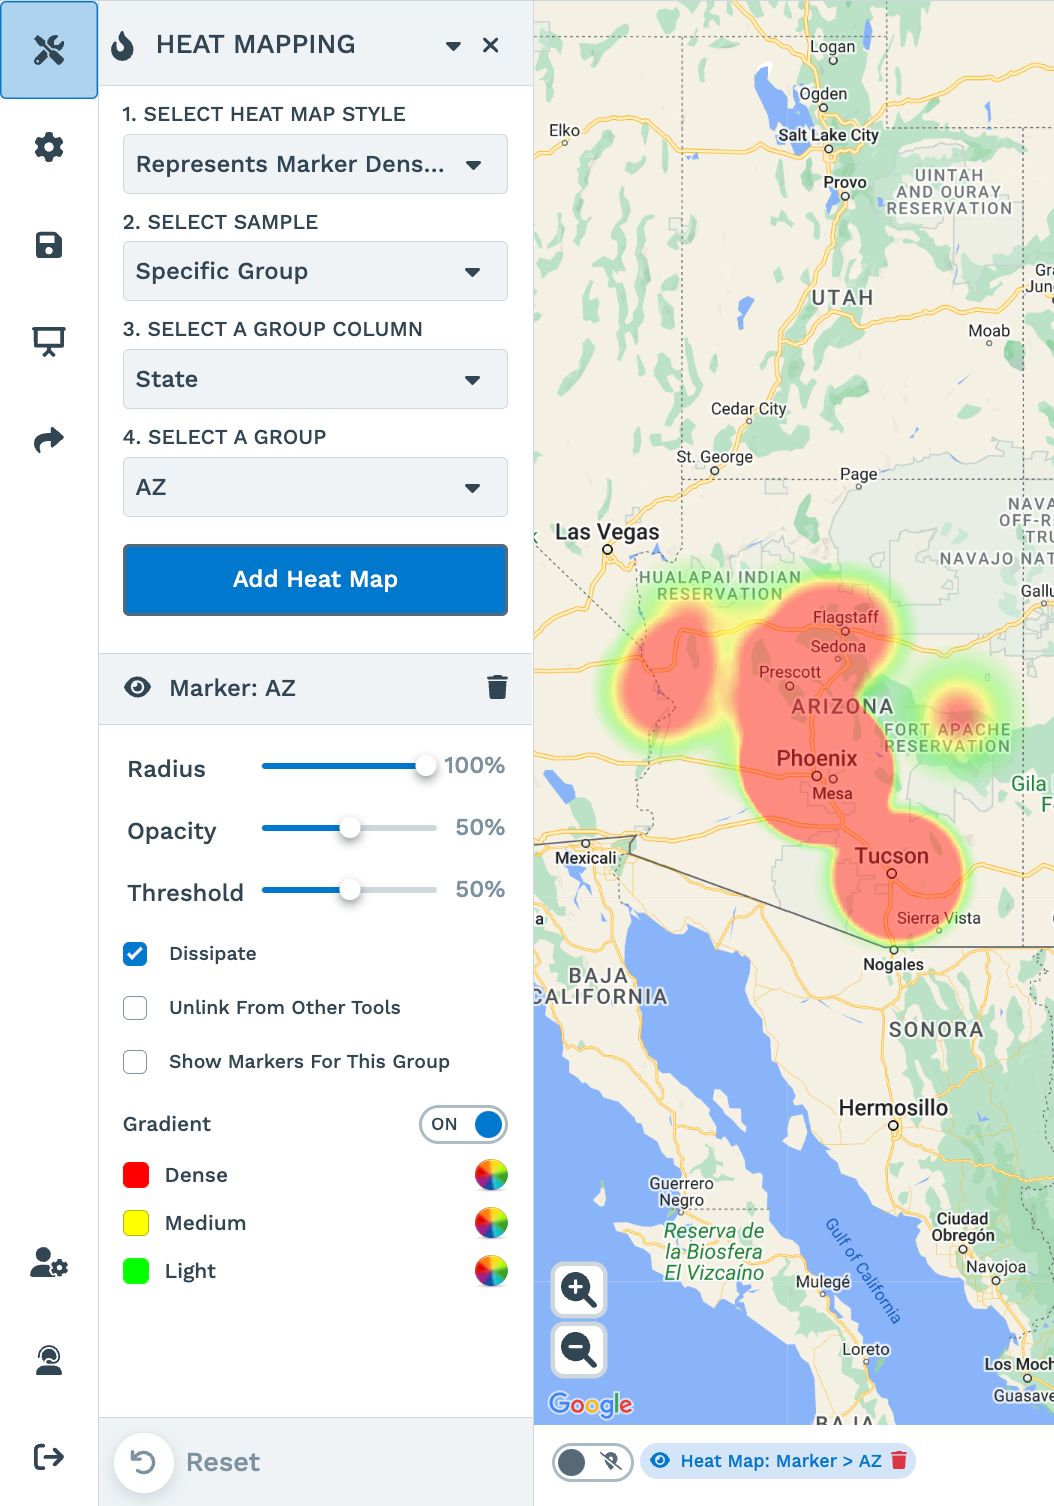Enable Show Markers For This Group
Viewport: 1054px width, 1506px height.
[x=135, y=1062]
